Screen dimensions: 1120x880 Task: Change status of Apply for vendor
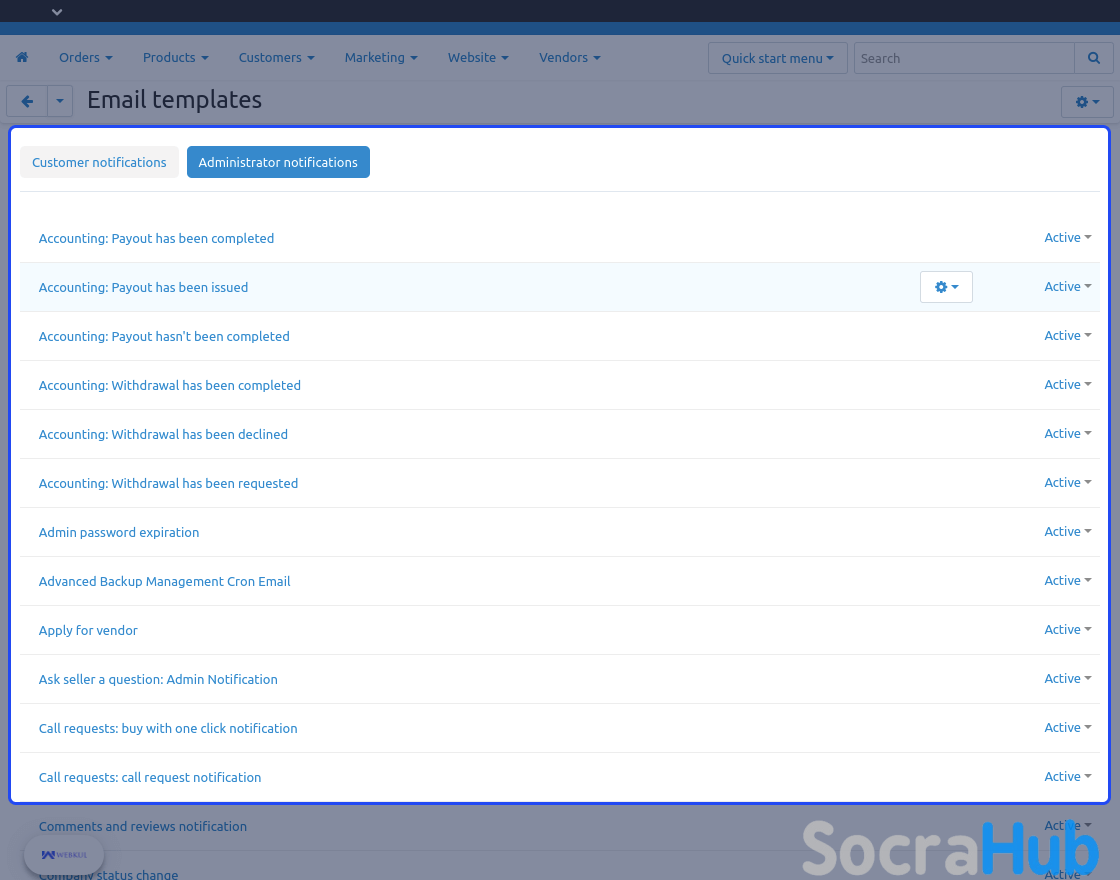(x=1068, y=629)
